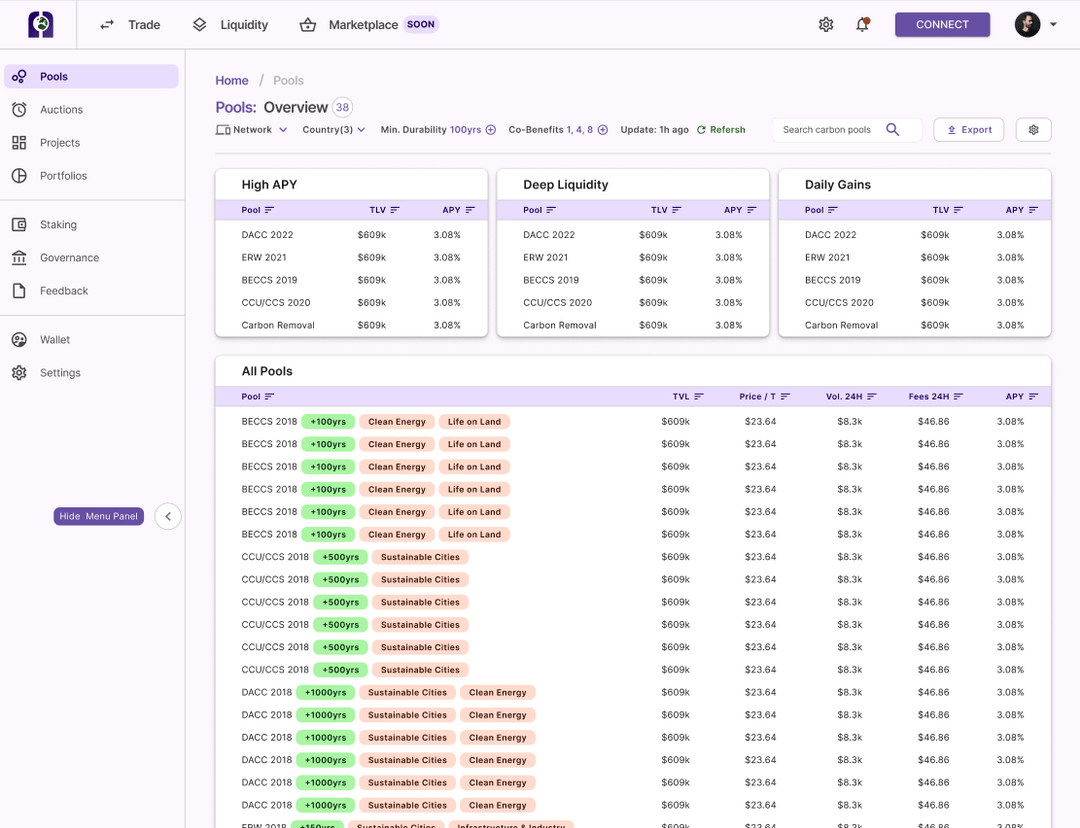The width and height of the screenshot is (1080, 828).
Task: Sort Daily Gains table by Pool
Action: (x=821, y=210)
